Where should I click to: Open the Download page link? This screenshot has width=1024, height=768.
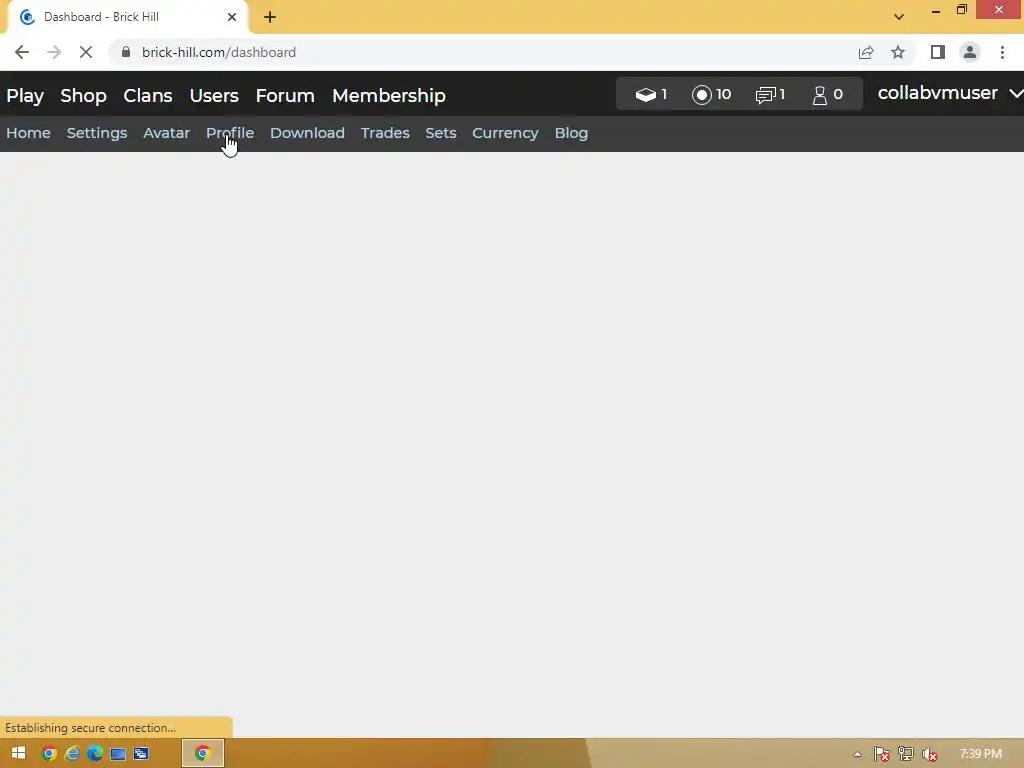click(307, 133)
